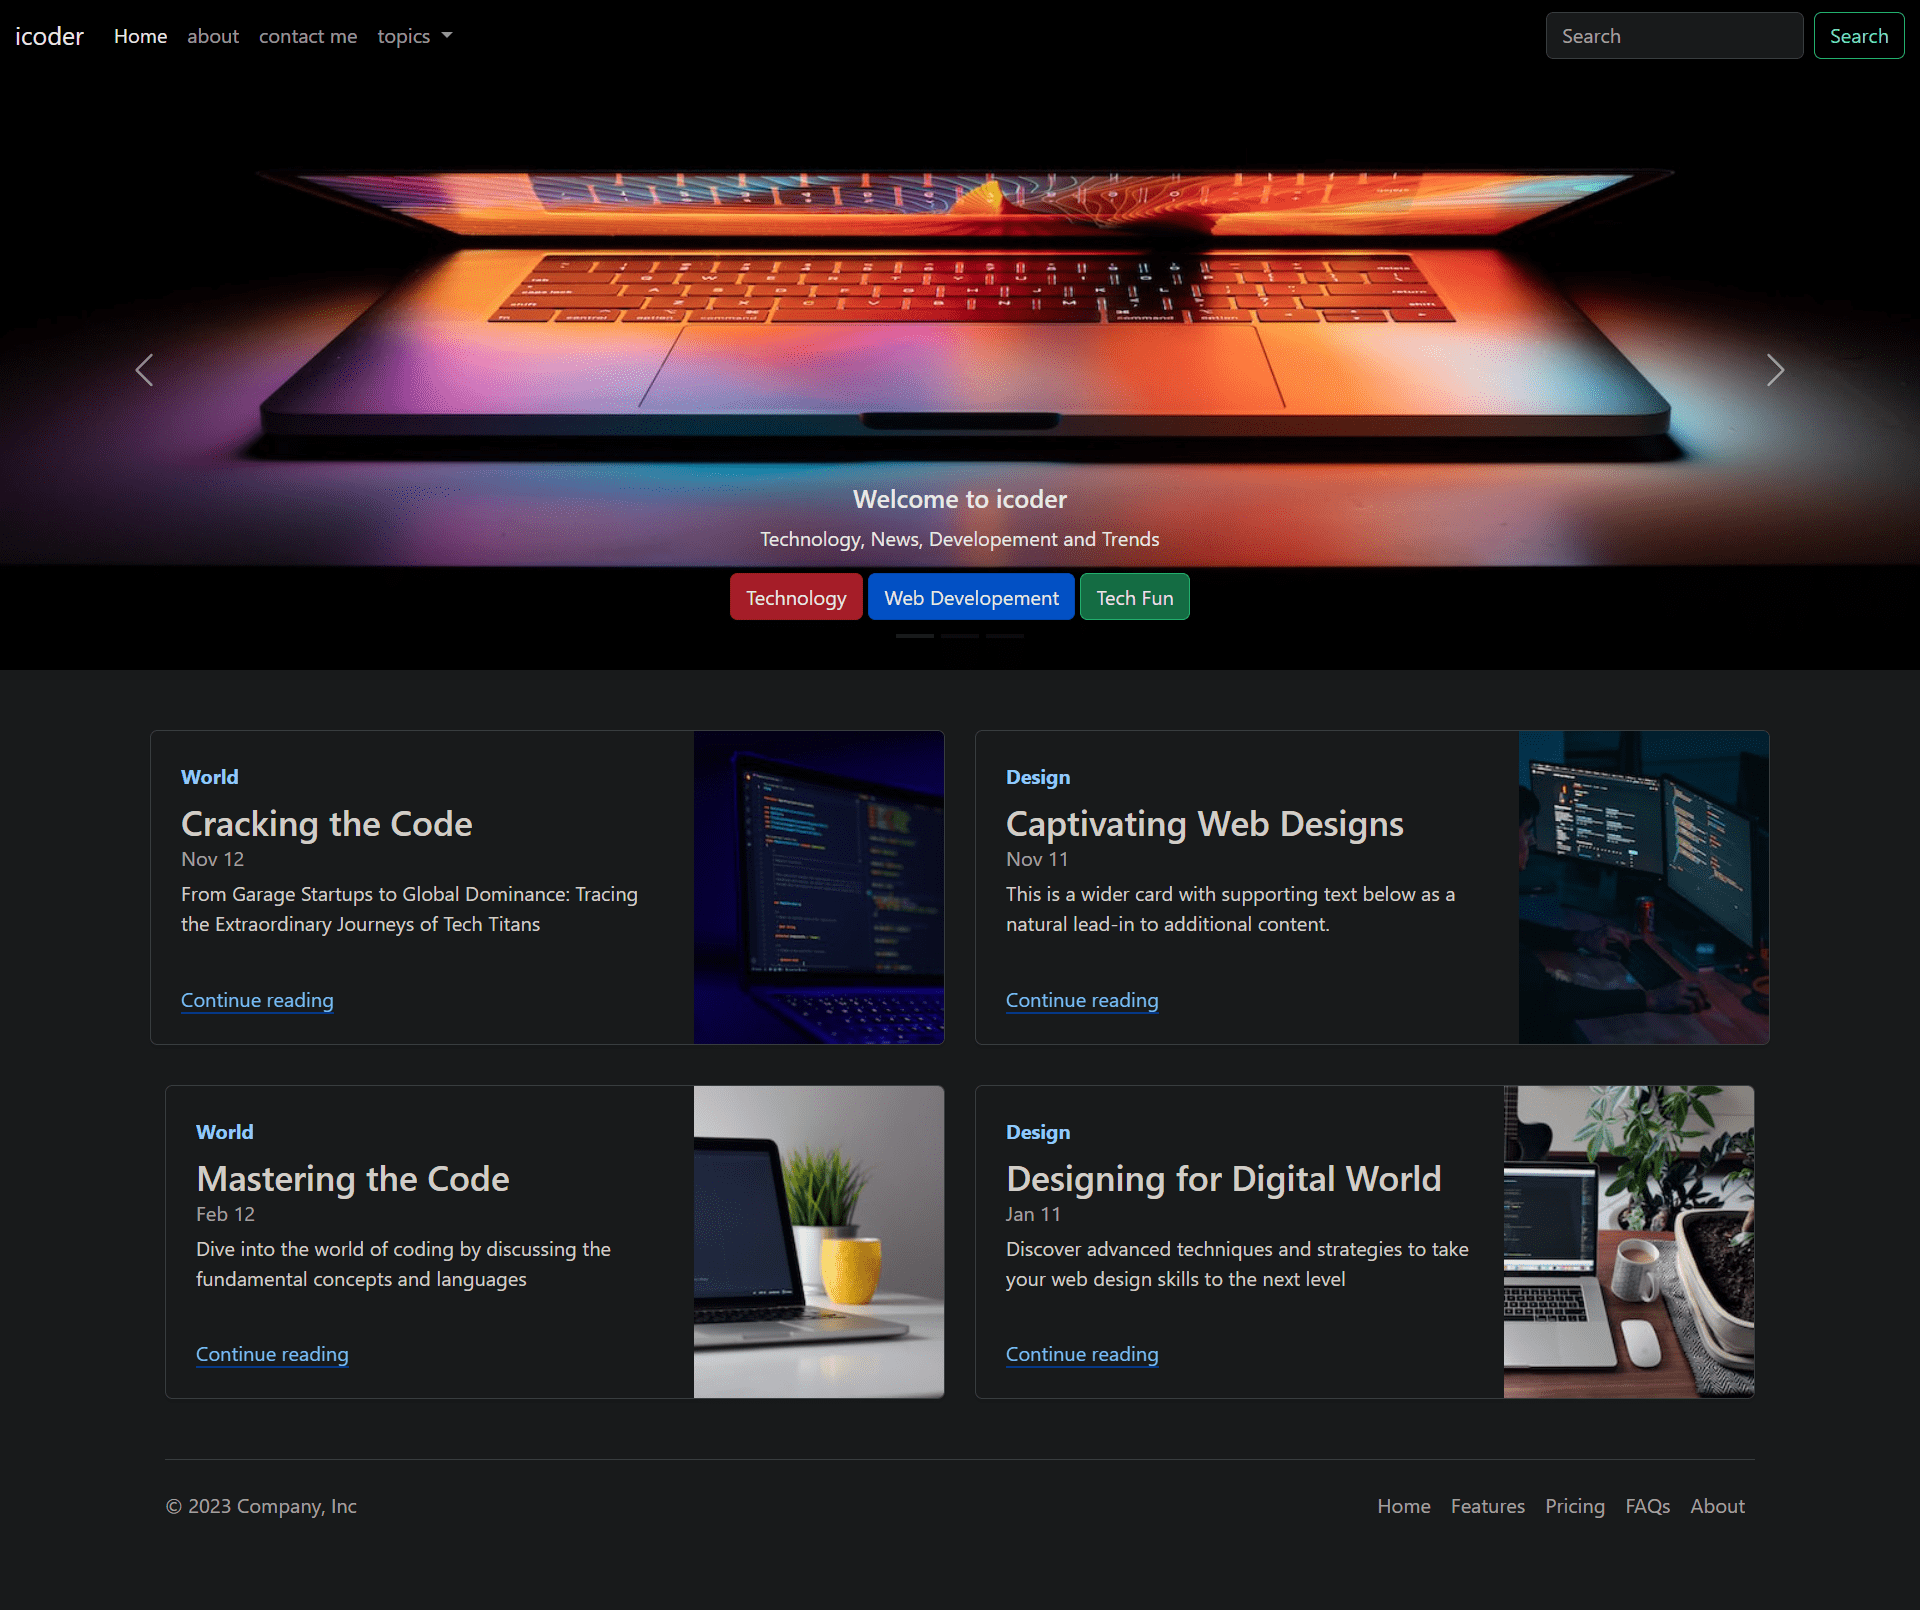Click the Captivating Web Designs thumbnail image
Image resolution: width=1920 pixels, height=1610 pixels.
(x=1642, y=886)
